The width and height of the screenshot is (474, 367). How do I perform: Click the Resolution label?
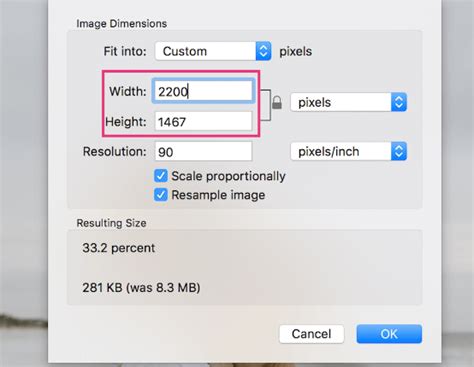point(115,152)
